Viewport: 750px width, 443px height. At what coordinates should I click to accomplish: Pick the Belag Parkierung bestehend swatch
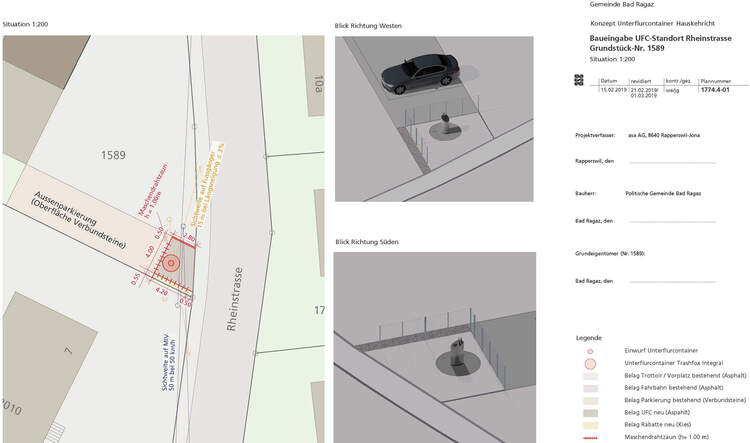[591, 399]
